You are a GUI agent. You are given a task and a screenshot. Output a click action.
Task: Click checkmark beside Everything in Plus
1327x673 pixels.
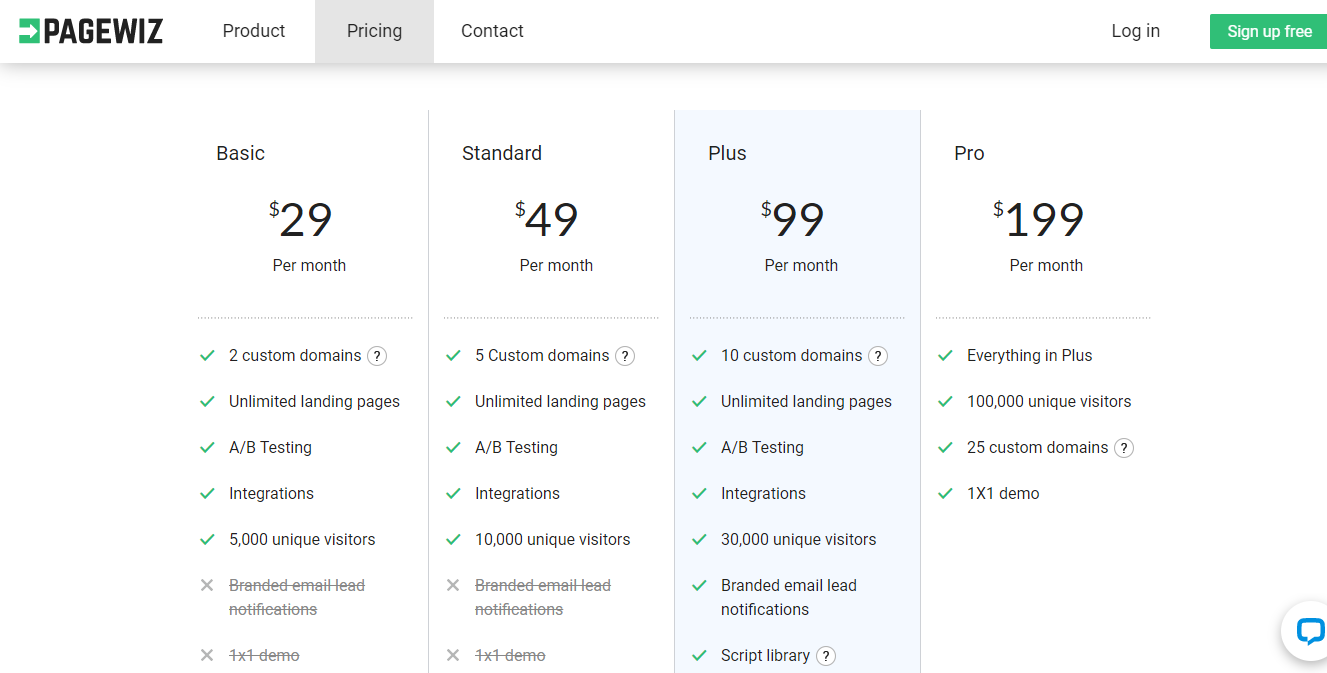click(945, 356)
